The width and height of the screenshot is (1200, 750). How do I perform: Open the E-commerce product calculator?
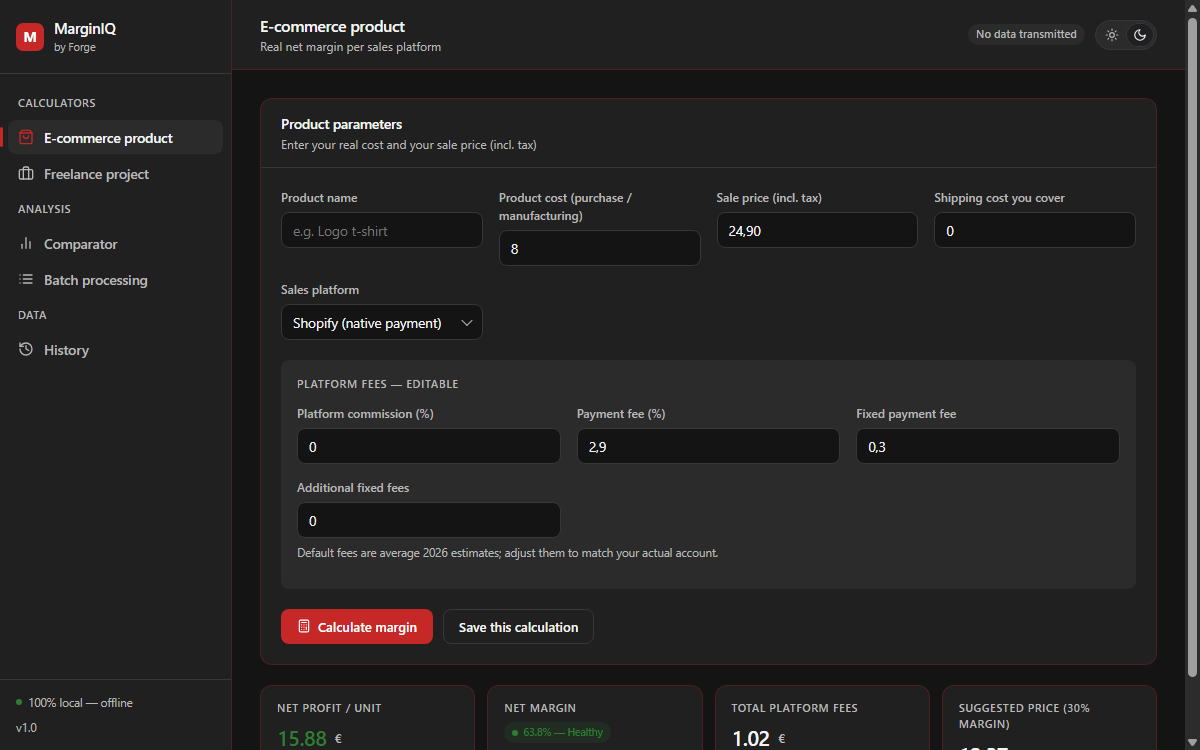(115, 138)
